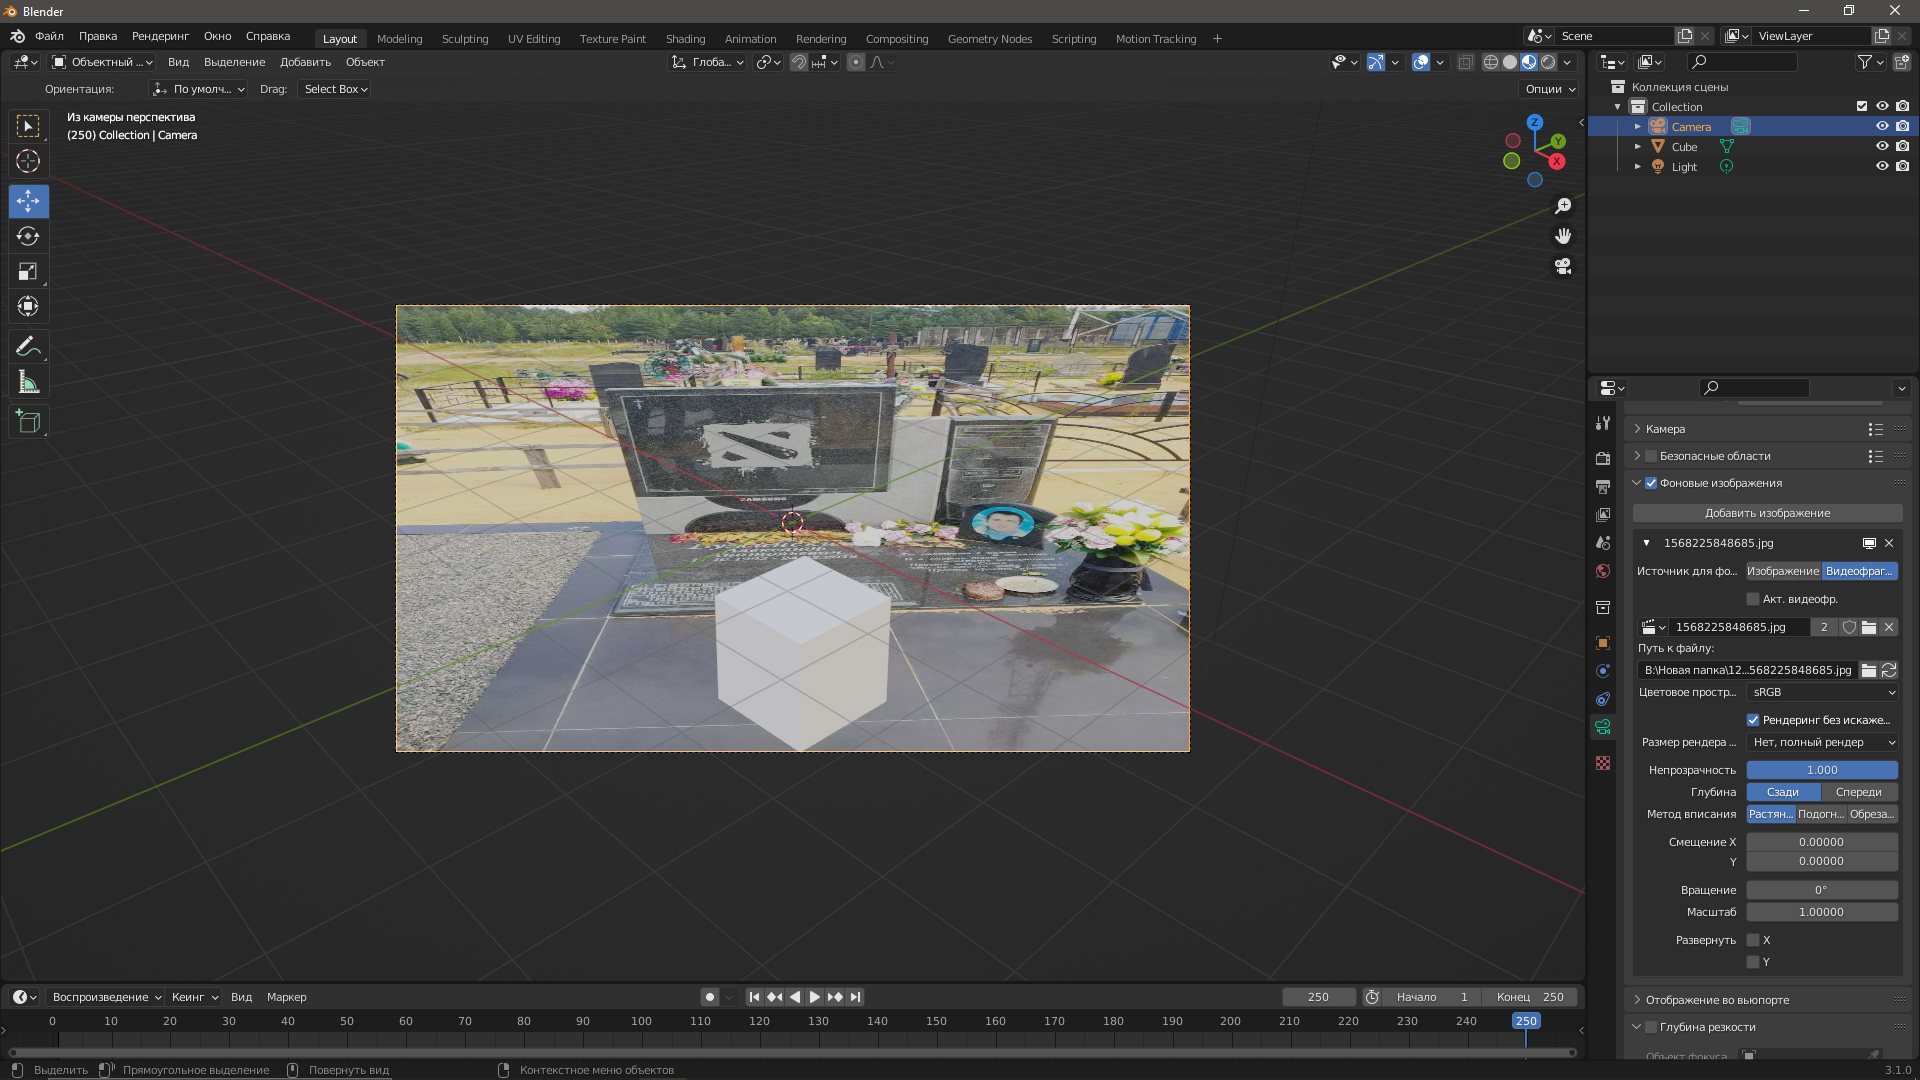Click the Непрозрачность slider
1920x1080 pixels.
pos(1821,770)
